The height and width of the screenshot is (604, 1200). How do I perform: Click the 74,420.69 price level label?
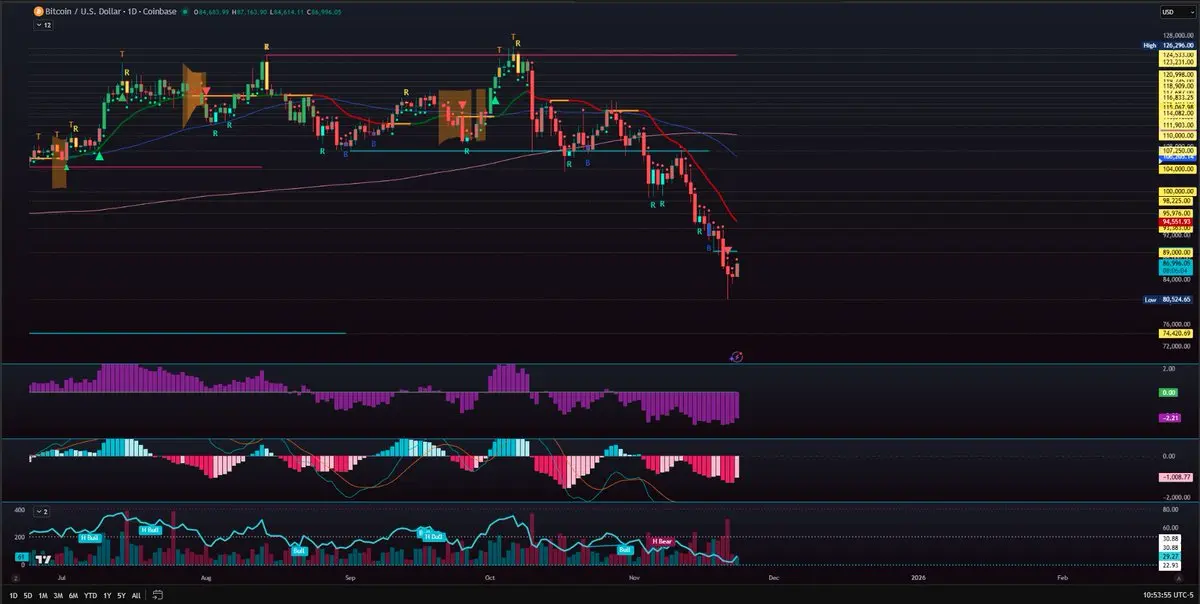1178,332
